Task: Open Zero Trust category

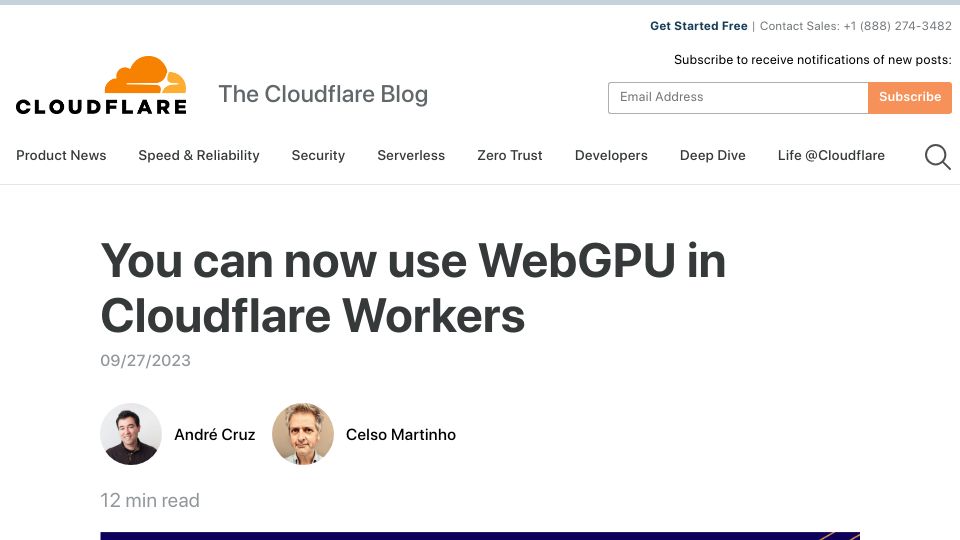Action: click(510, 156)
